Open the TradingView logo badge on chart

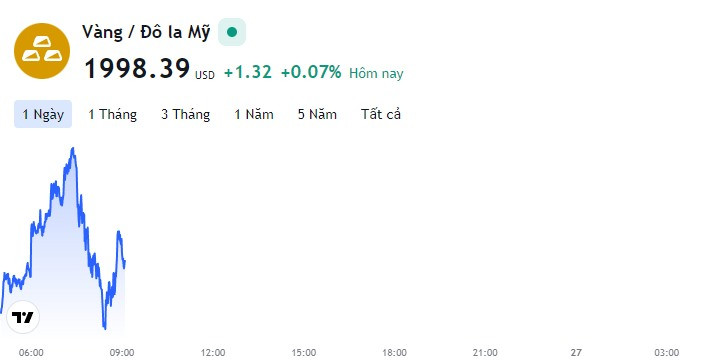pyautogui.click(x=23, y=317)
